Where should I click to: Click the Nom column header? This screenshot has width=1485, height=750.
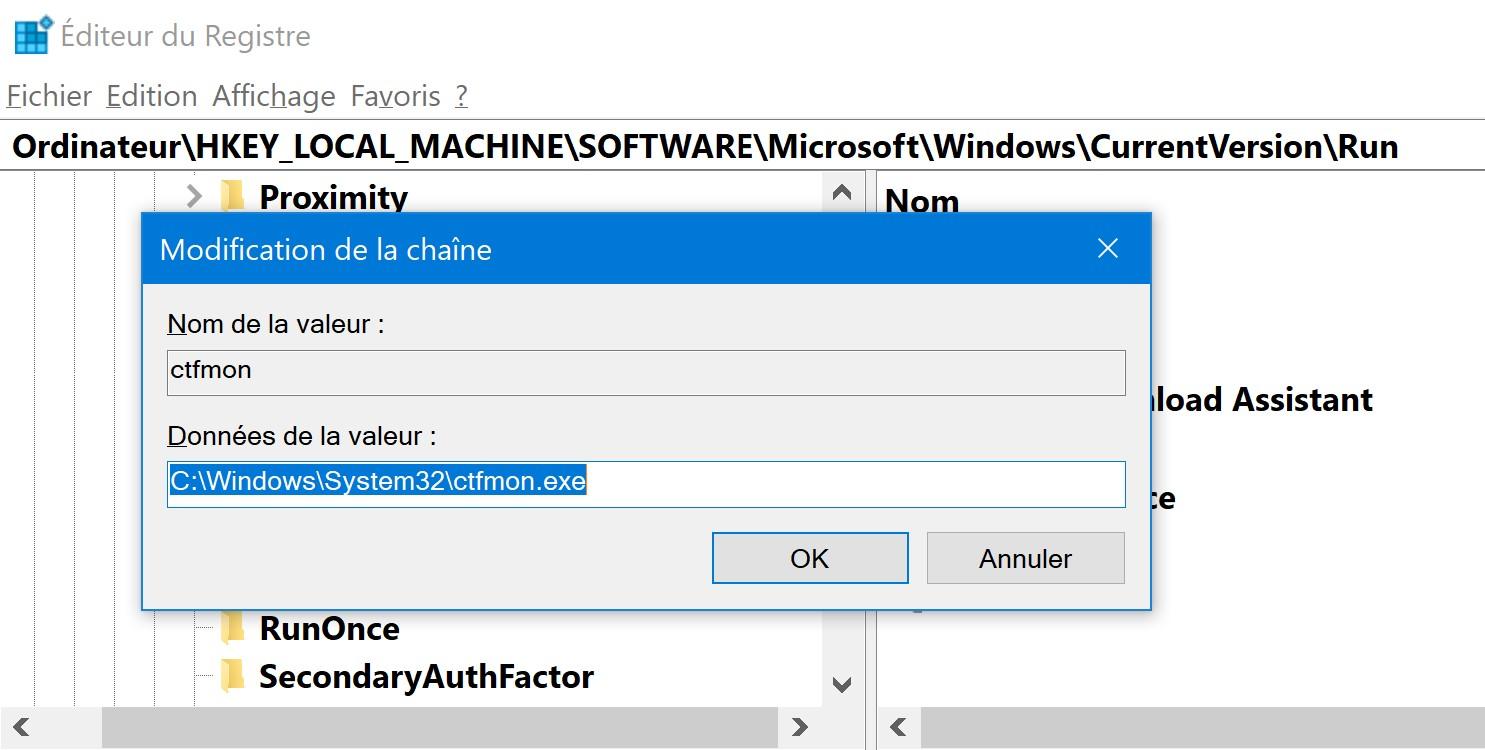click(922, 201)
